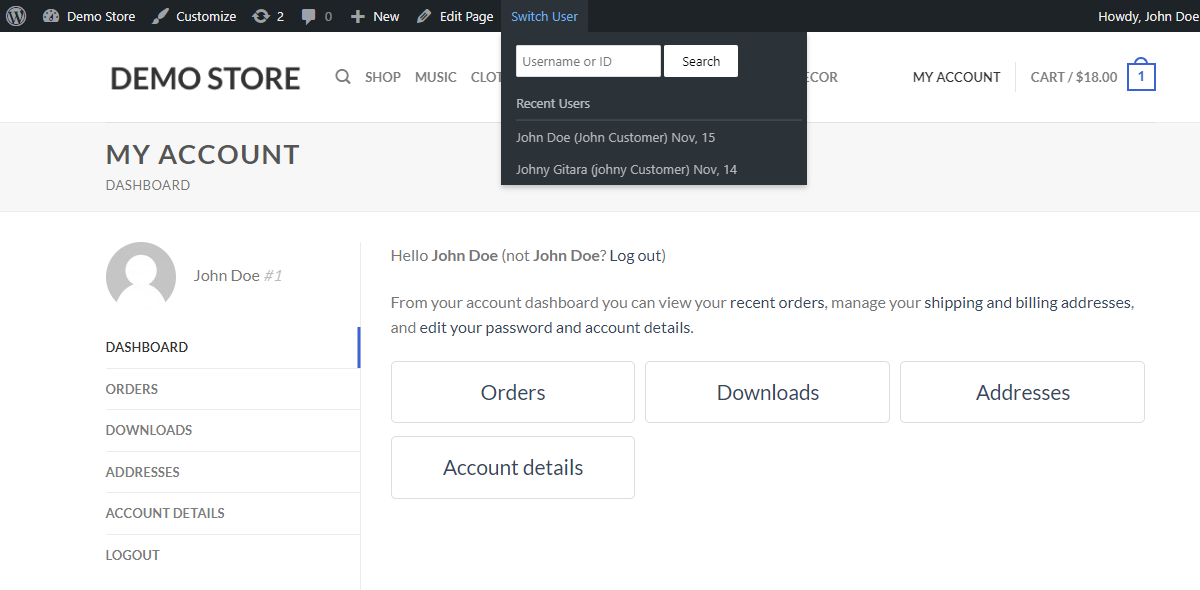Open the updates circular arrows icon
The image size is (1200, 590).
pyautogui.click(x=261, y=16)
